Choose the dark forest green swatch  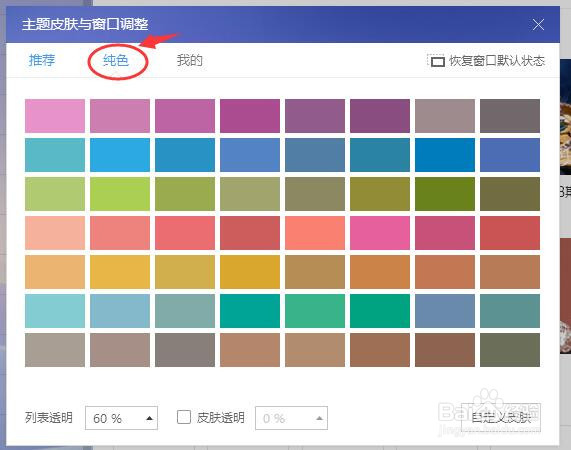tap(445, 194)
